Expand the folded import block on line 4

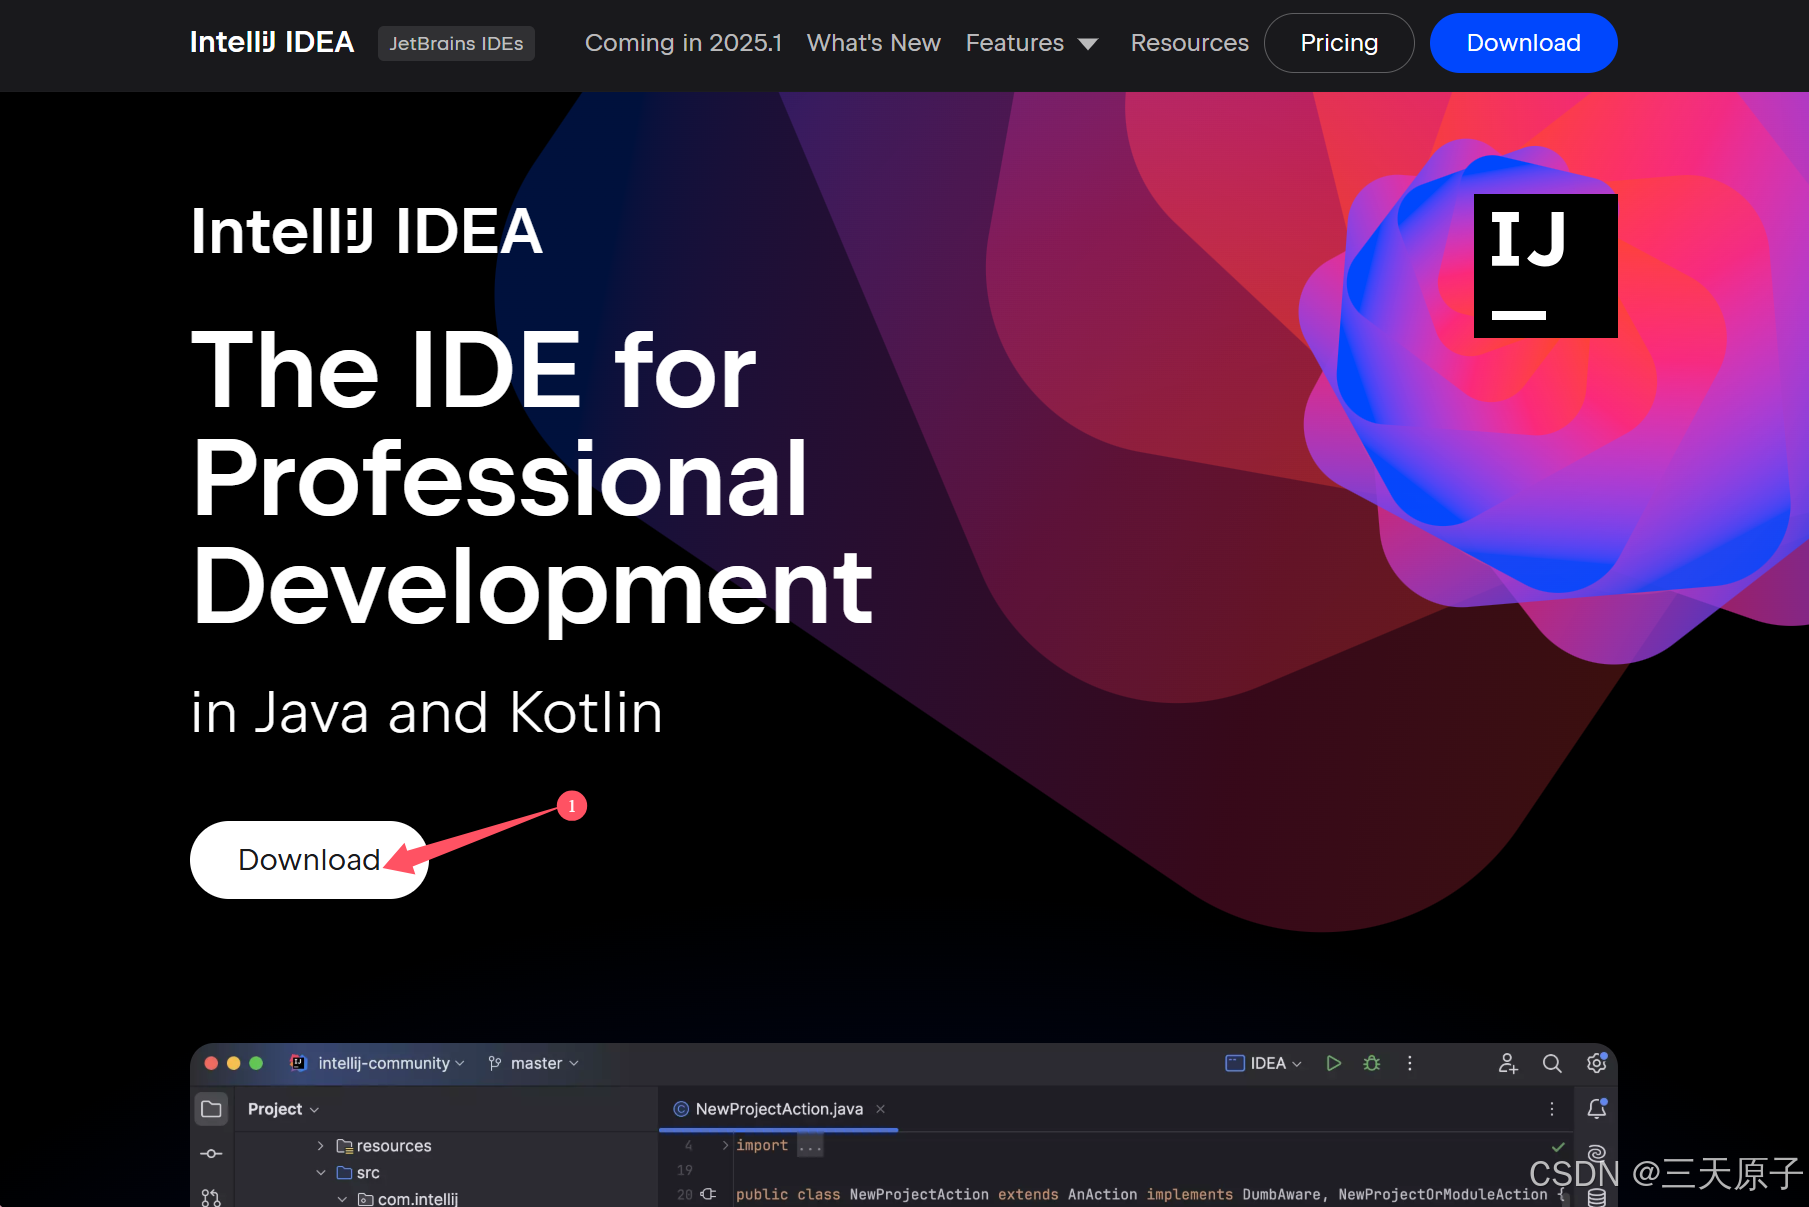pos(725,1146)
